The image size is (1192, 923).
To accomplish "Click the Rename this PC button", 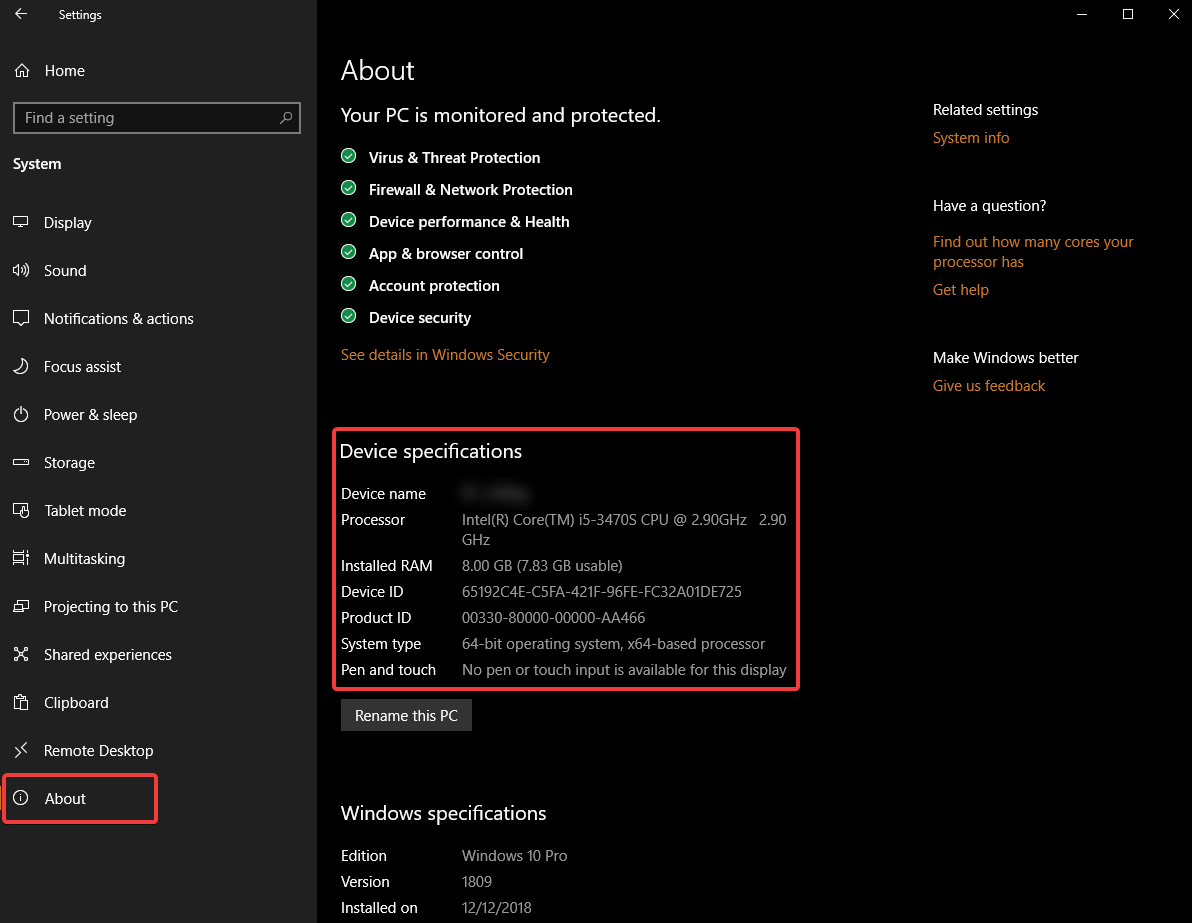I will (x=406, y=715).
